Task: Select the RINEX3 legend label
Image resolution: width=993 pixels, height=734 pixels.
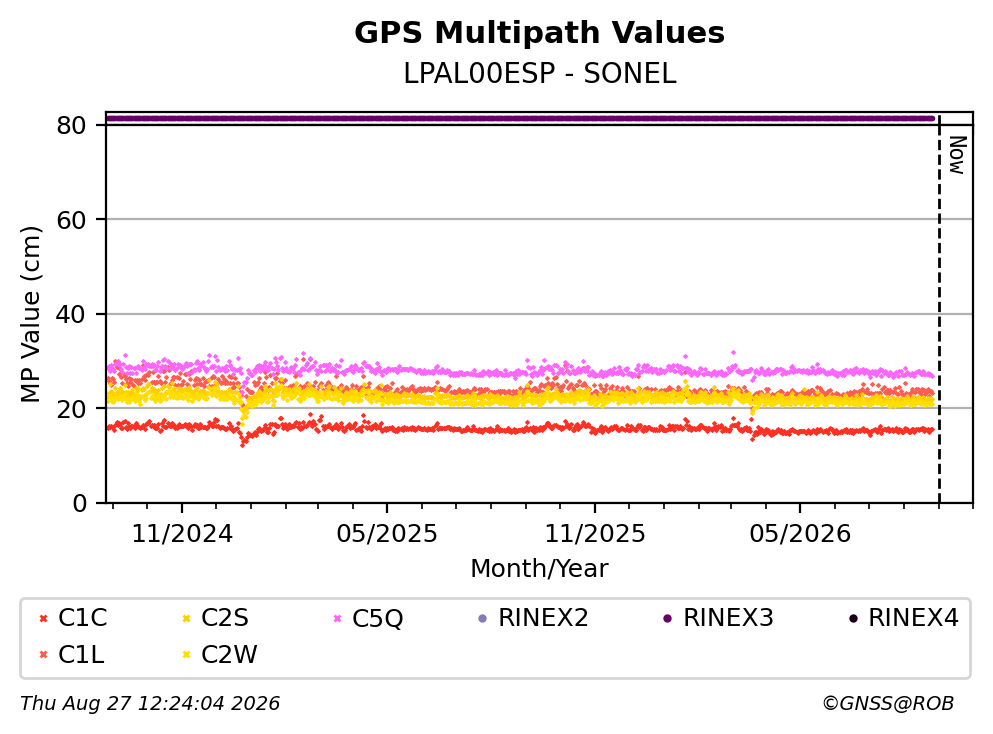Action: point(728,617)
